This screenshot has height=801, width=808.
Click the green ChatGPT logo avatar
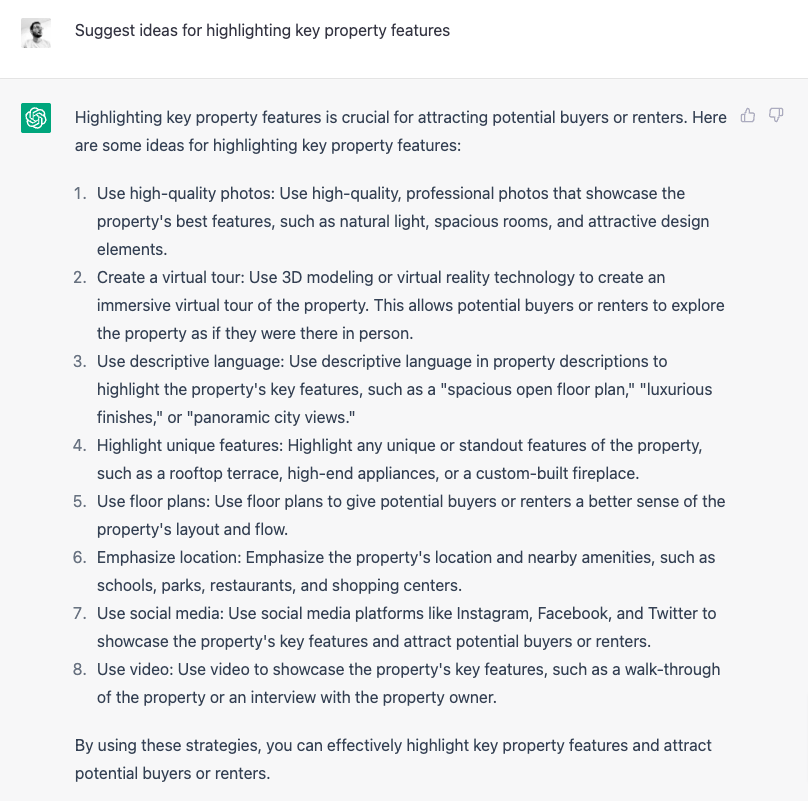(x=36, y=118)
